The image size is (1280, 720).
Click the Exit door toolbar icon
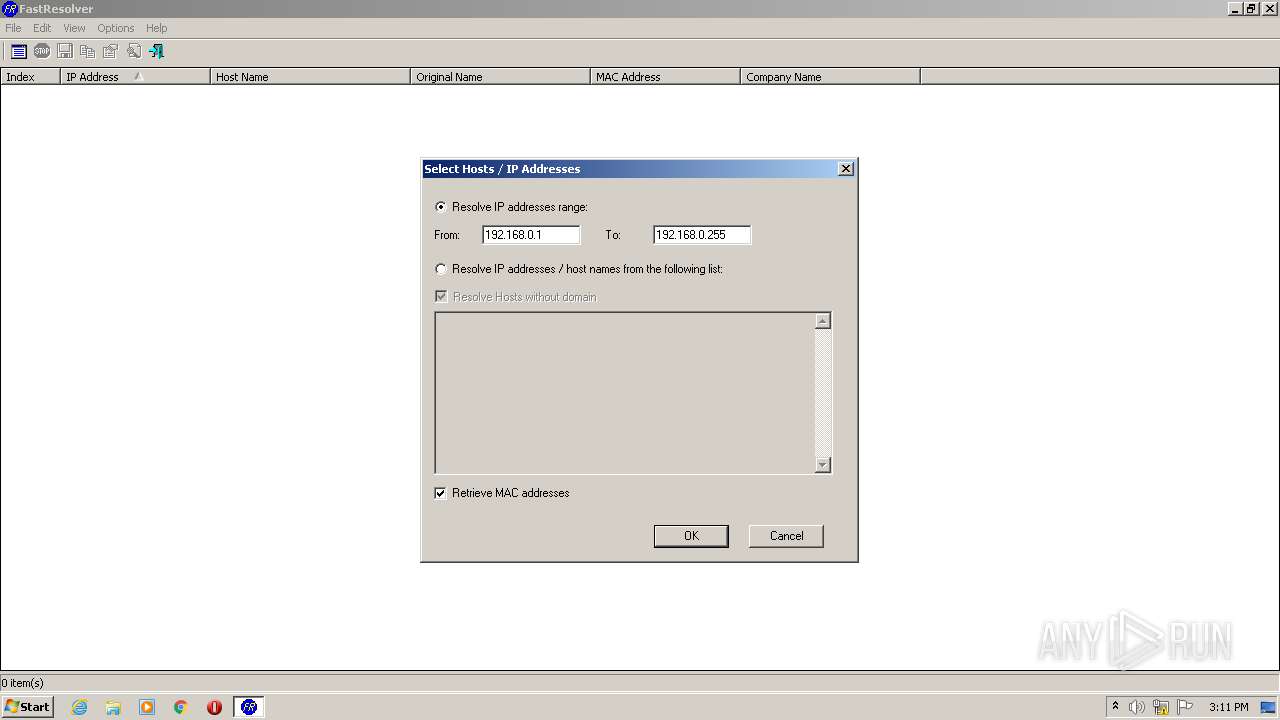156,51
